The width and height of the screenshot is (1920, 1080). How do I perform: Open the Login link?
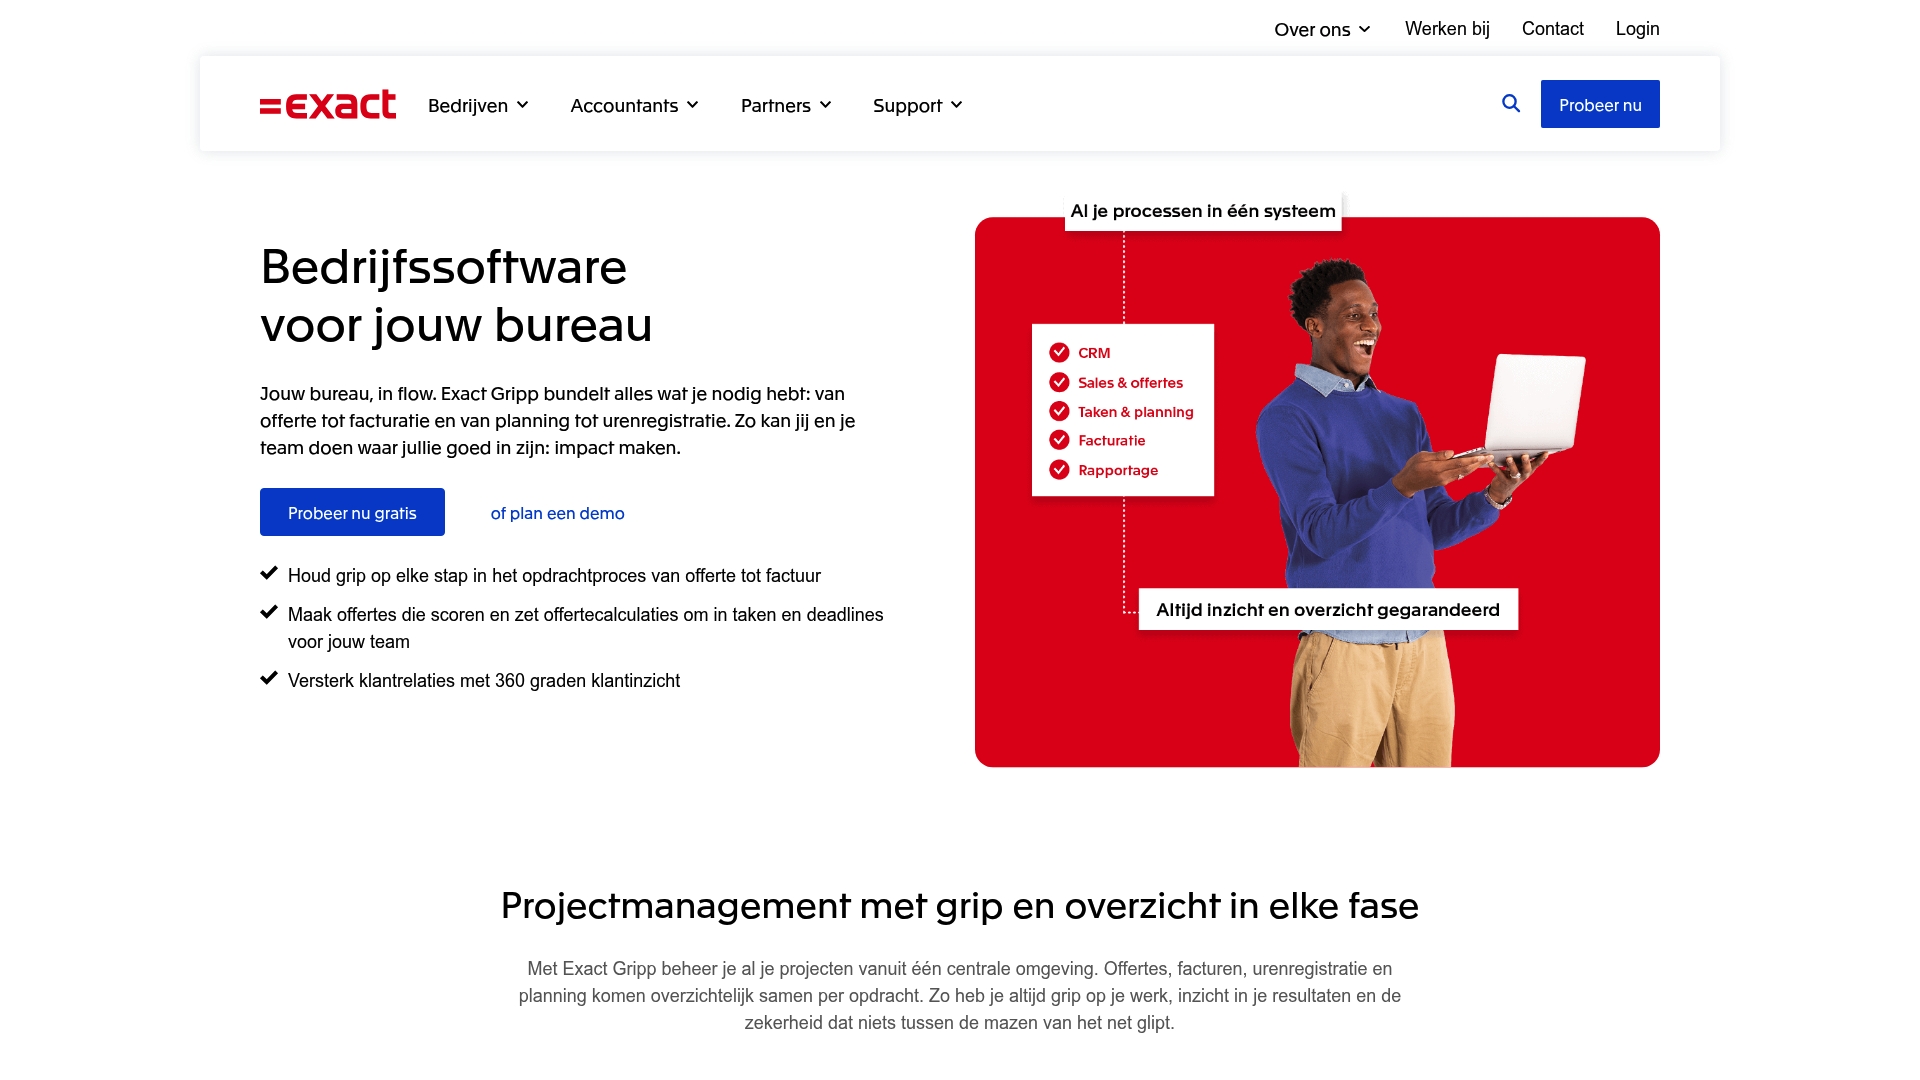1637,28
